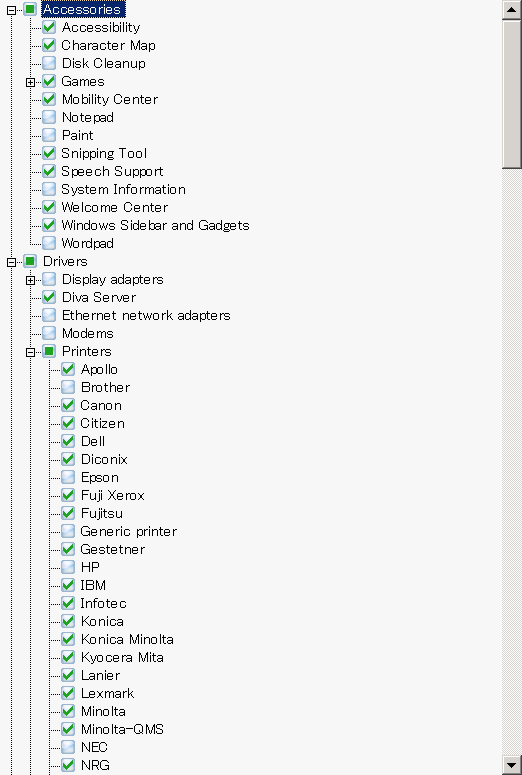Select the Diconix tree item label

(x=104, y=460)
